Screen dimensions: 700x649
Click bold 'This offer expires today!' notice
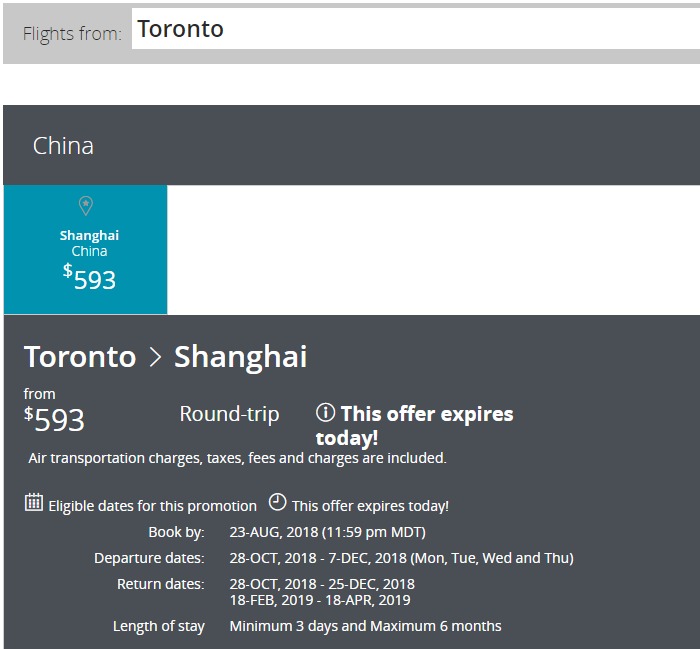(x=414, y=425)
